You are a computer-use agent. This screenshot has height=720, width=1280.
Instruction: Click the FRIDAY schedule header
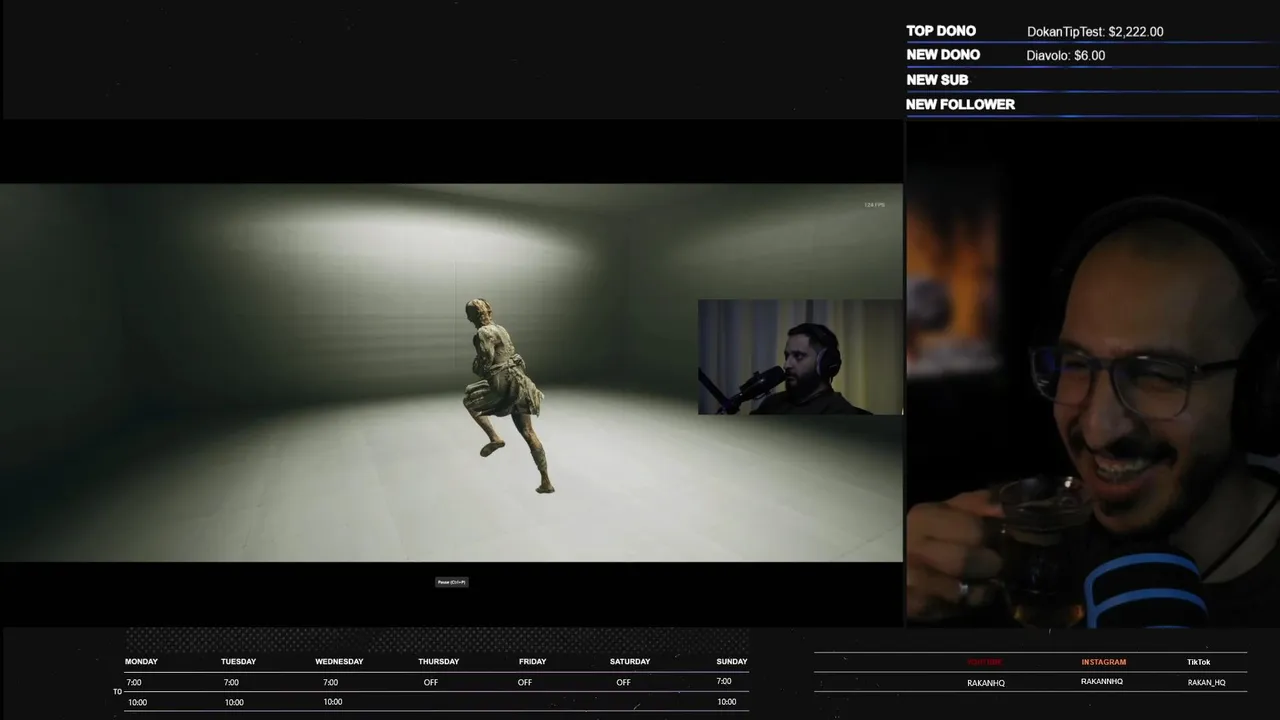532,662
